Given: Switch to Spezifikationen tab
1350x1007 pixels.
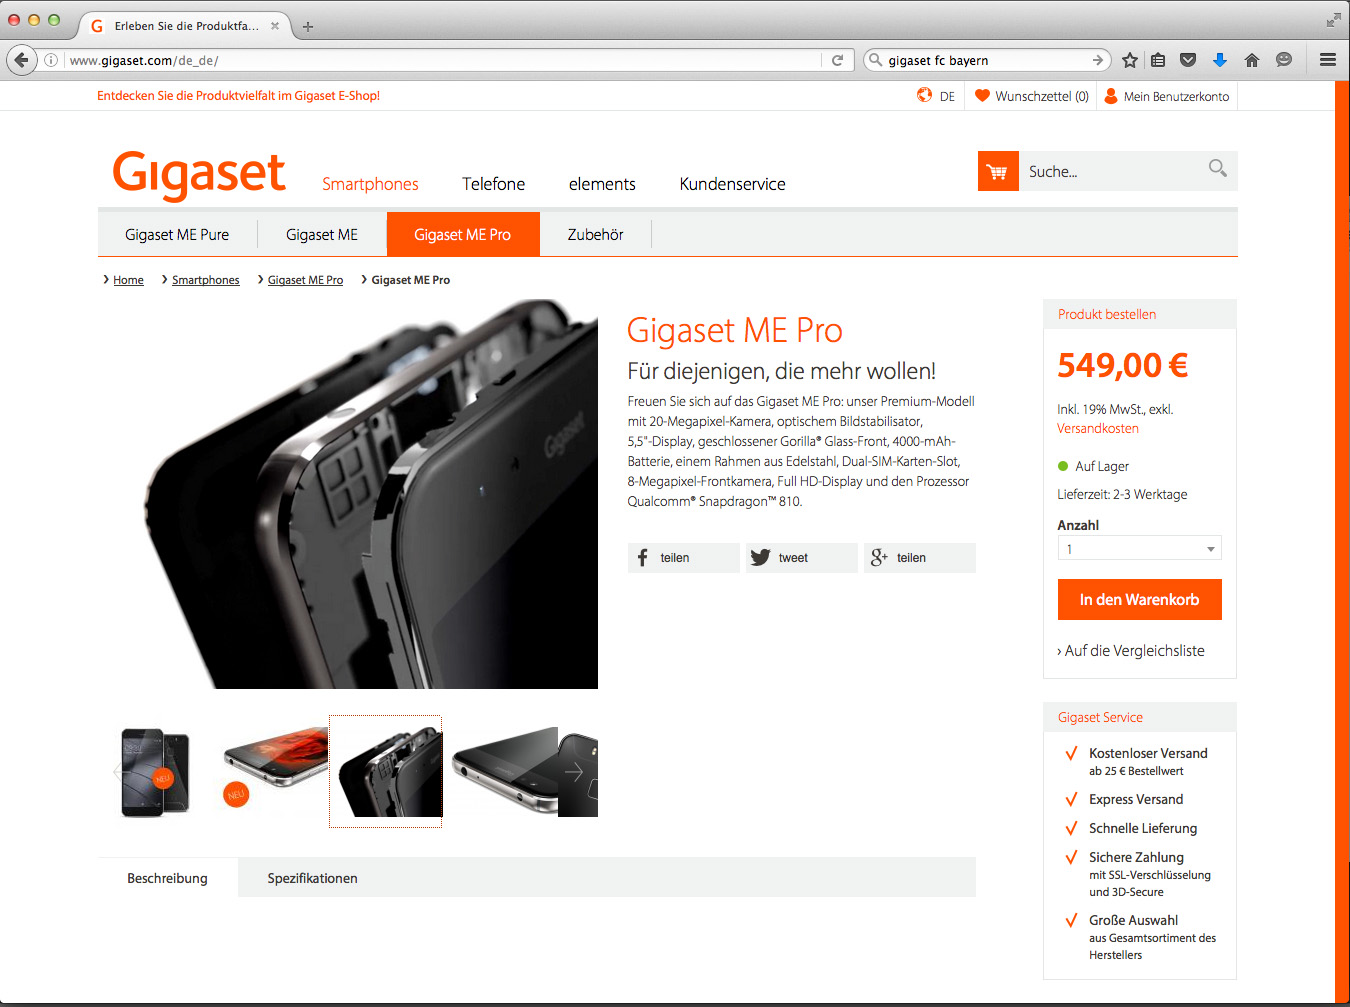Looking at the screenshot, I should (x=312, y=878).
